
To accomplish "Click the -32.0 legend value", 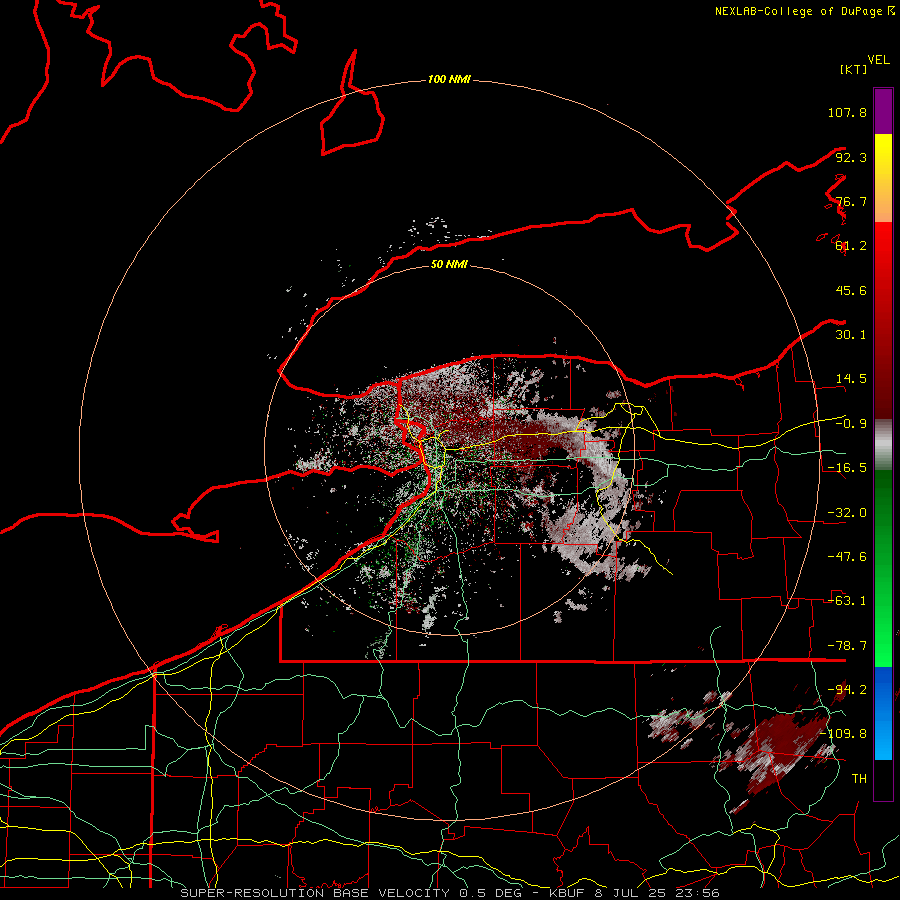I will tap(847, 513).
